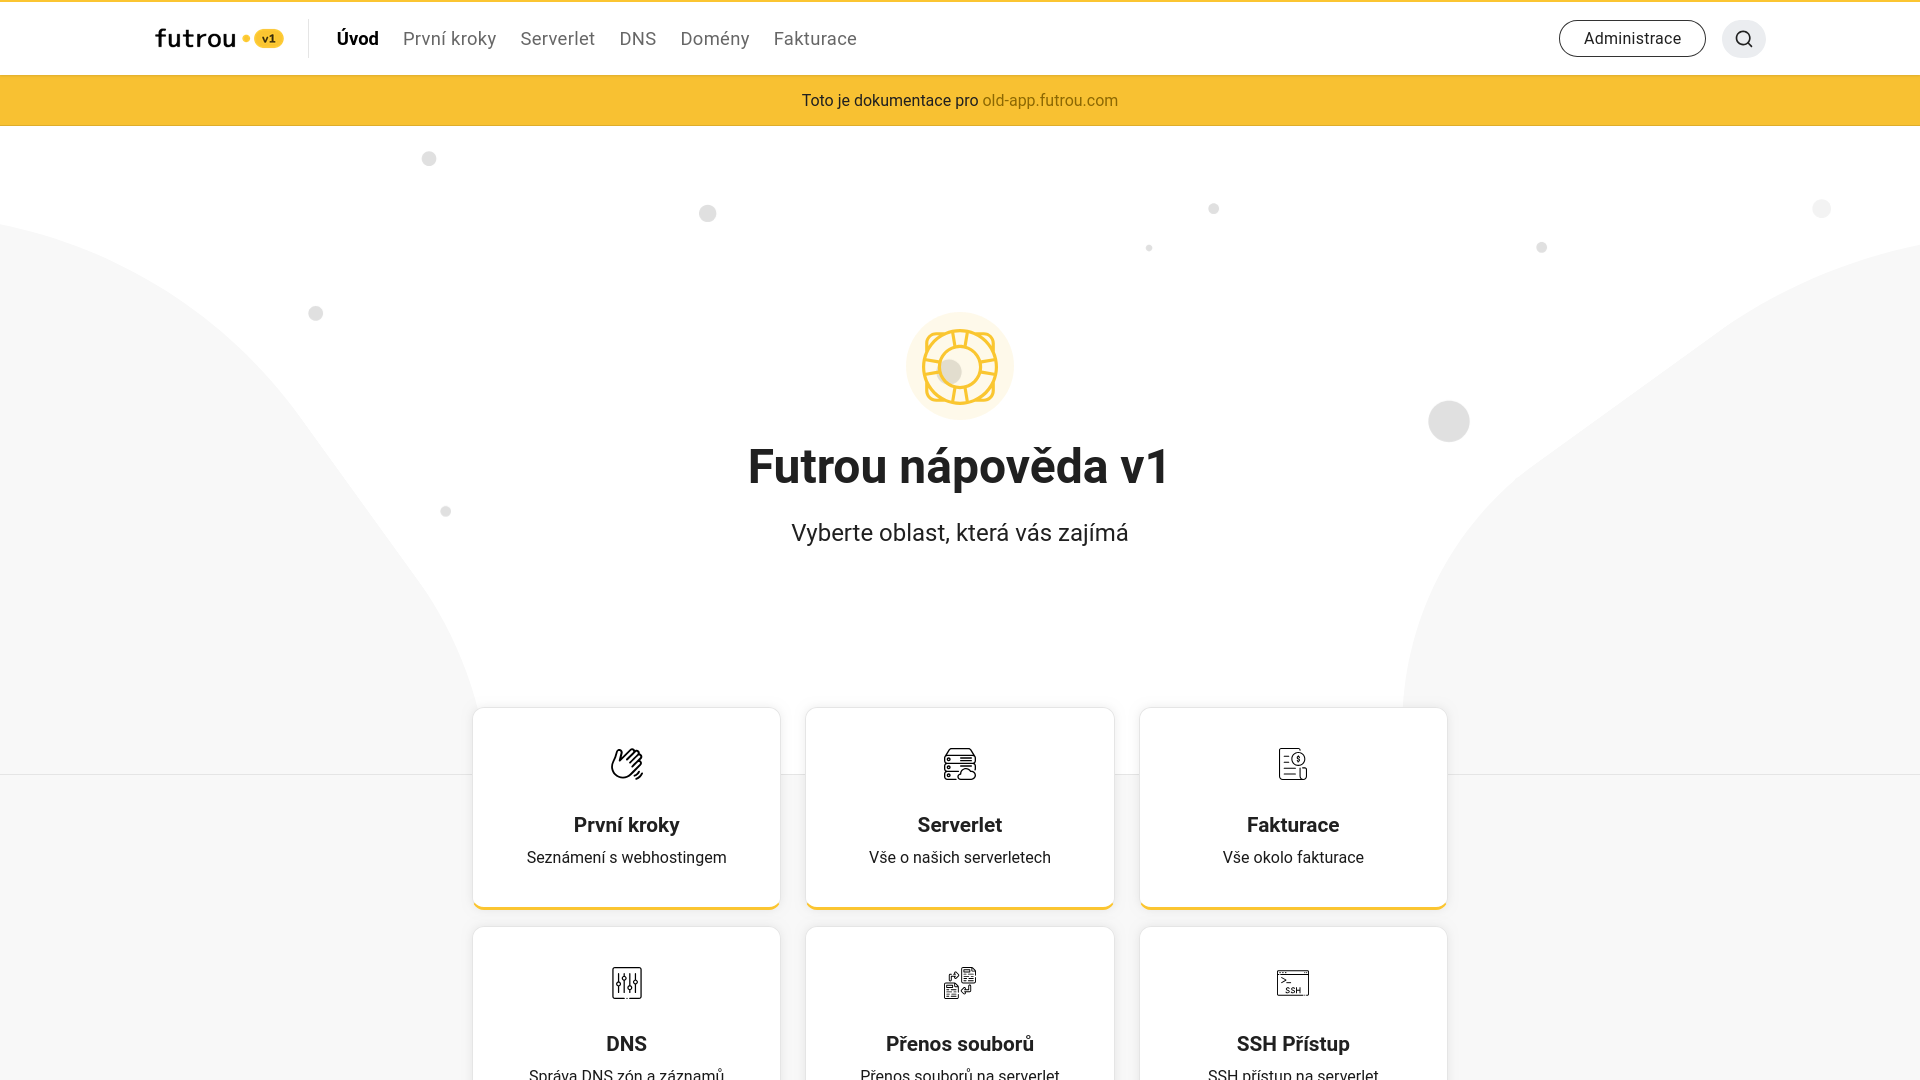Click 'Toto je dokumentace pro' banner text

point(890,101)
